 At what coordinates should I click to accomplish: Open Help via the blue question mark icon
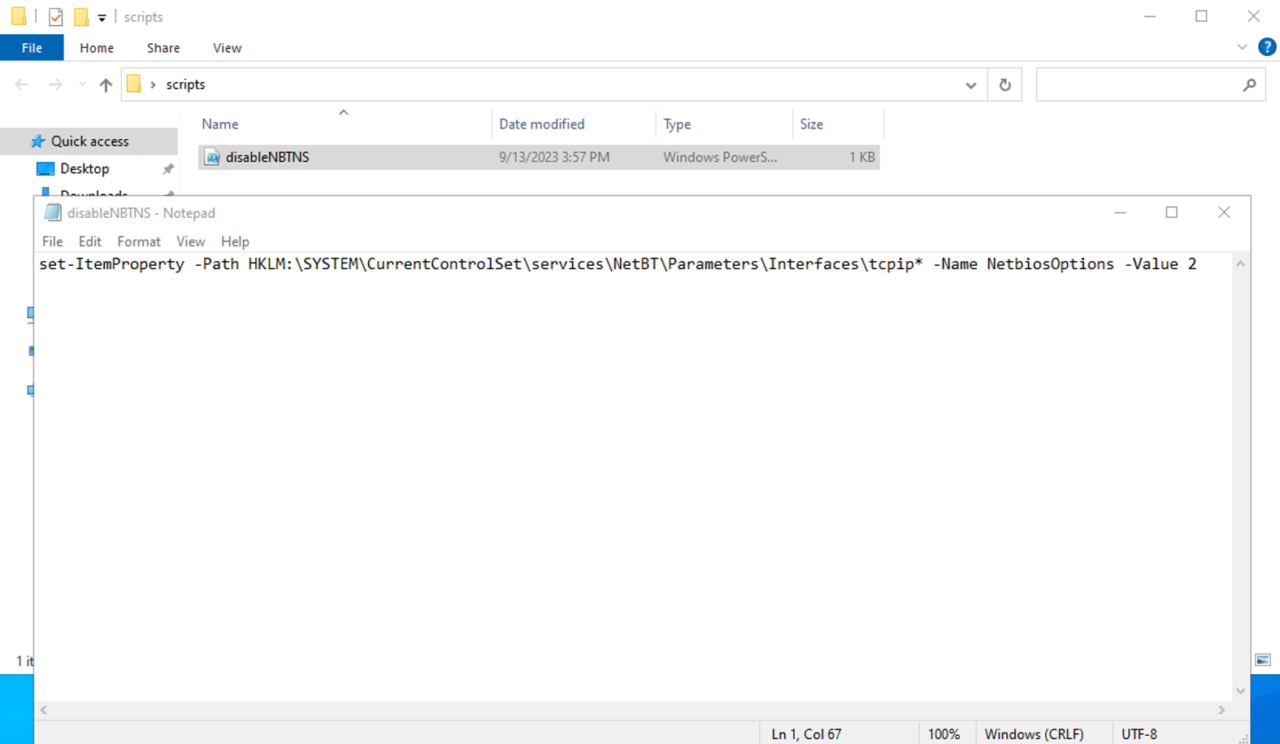(1266, 47)
